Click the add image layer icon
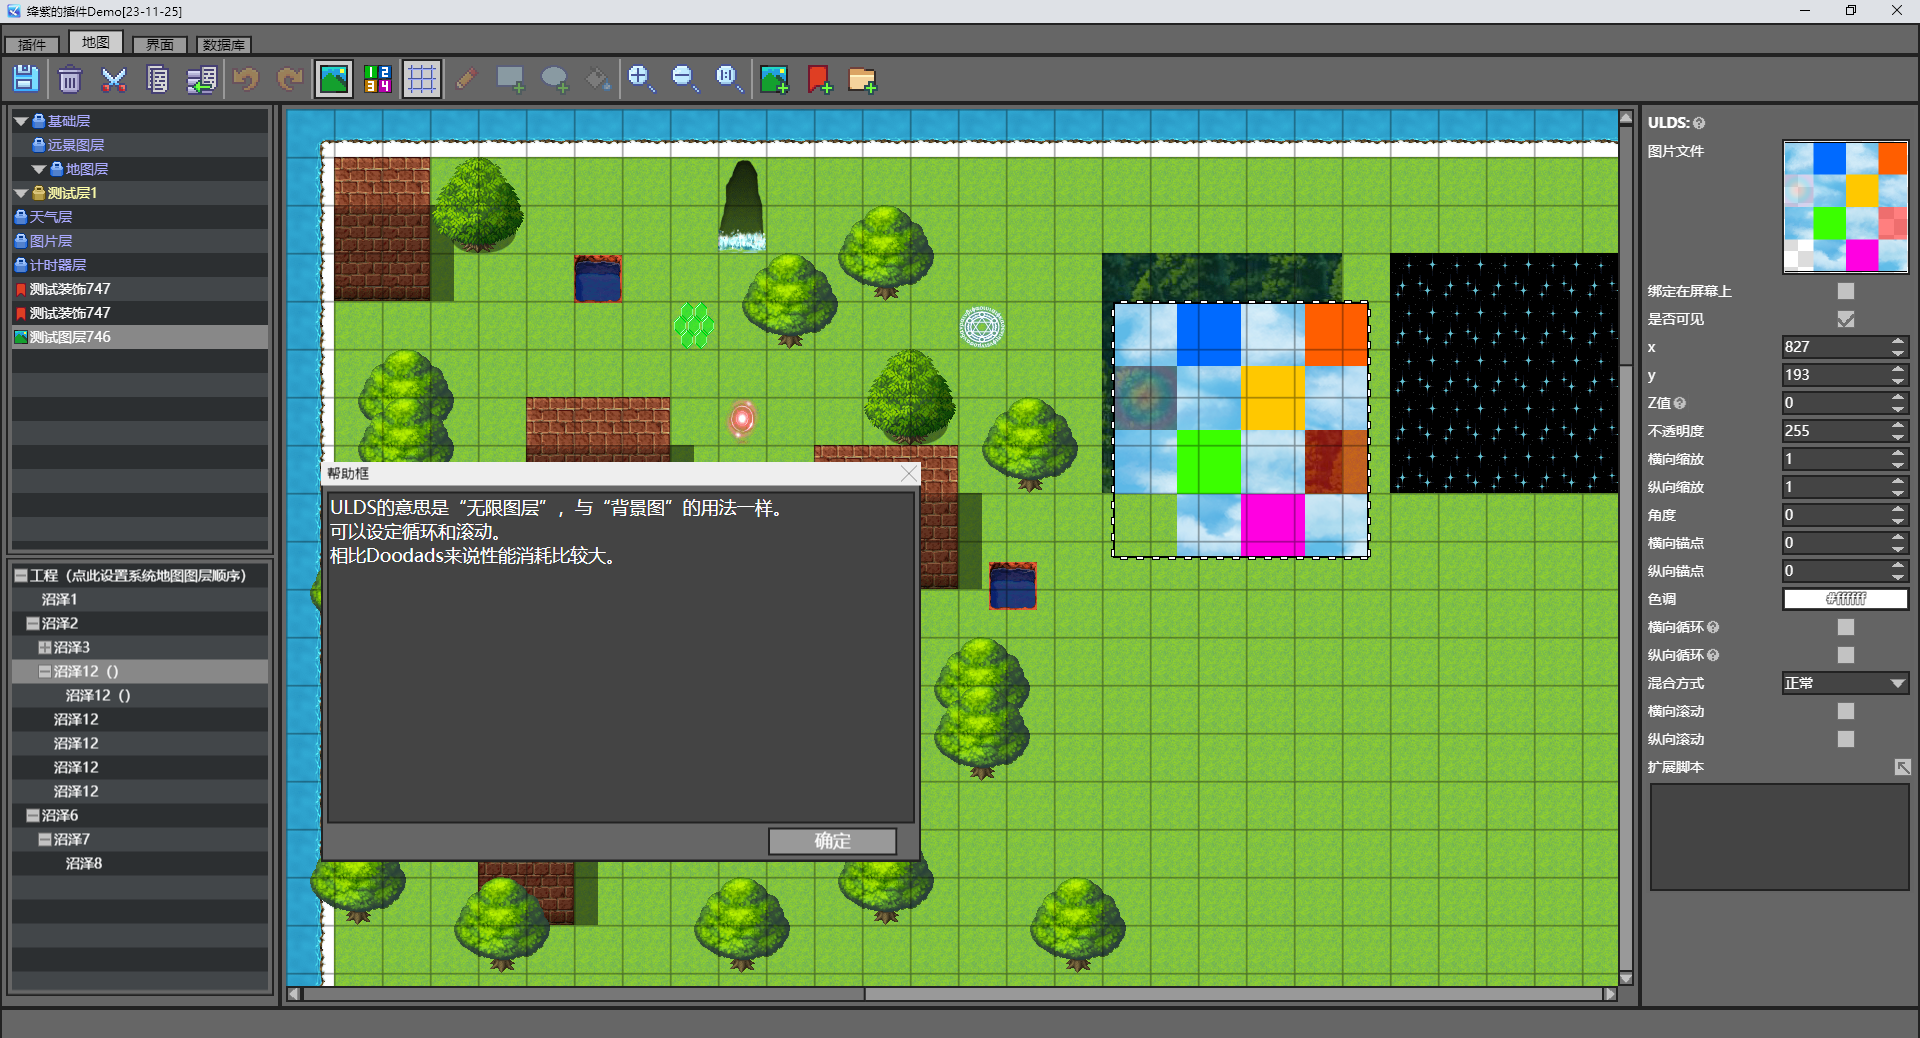Viewport: 1920px width, 1038px height. [x=774, y=79]
